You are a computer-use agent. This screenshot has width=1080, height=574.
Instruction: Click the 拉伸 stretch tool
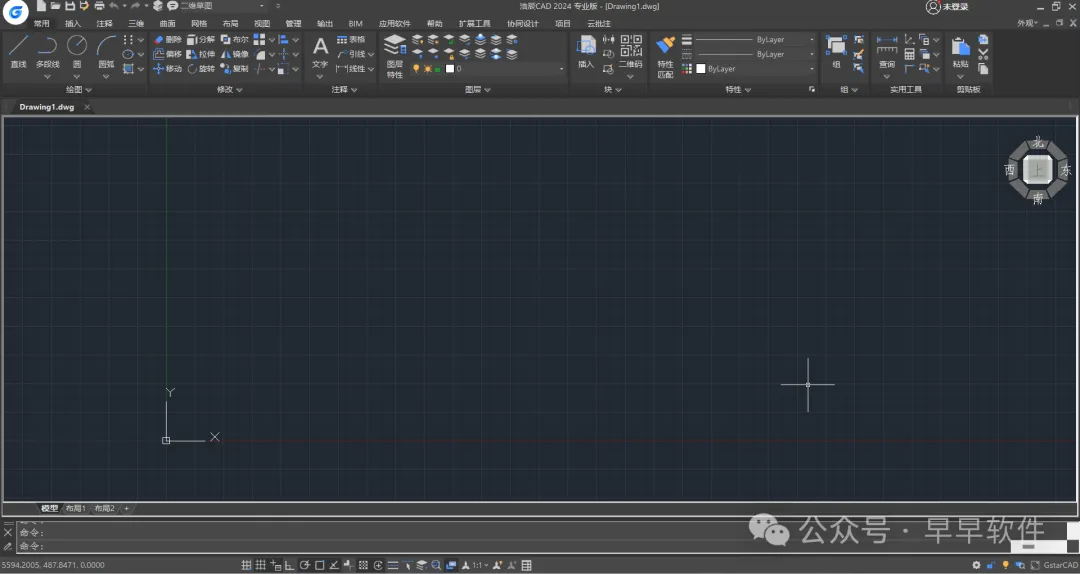(x=201, y=54)
